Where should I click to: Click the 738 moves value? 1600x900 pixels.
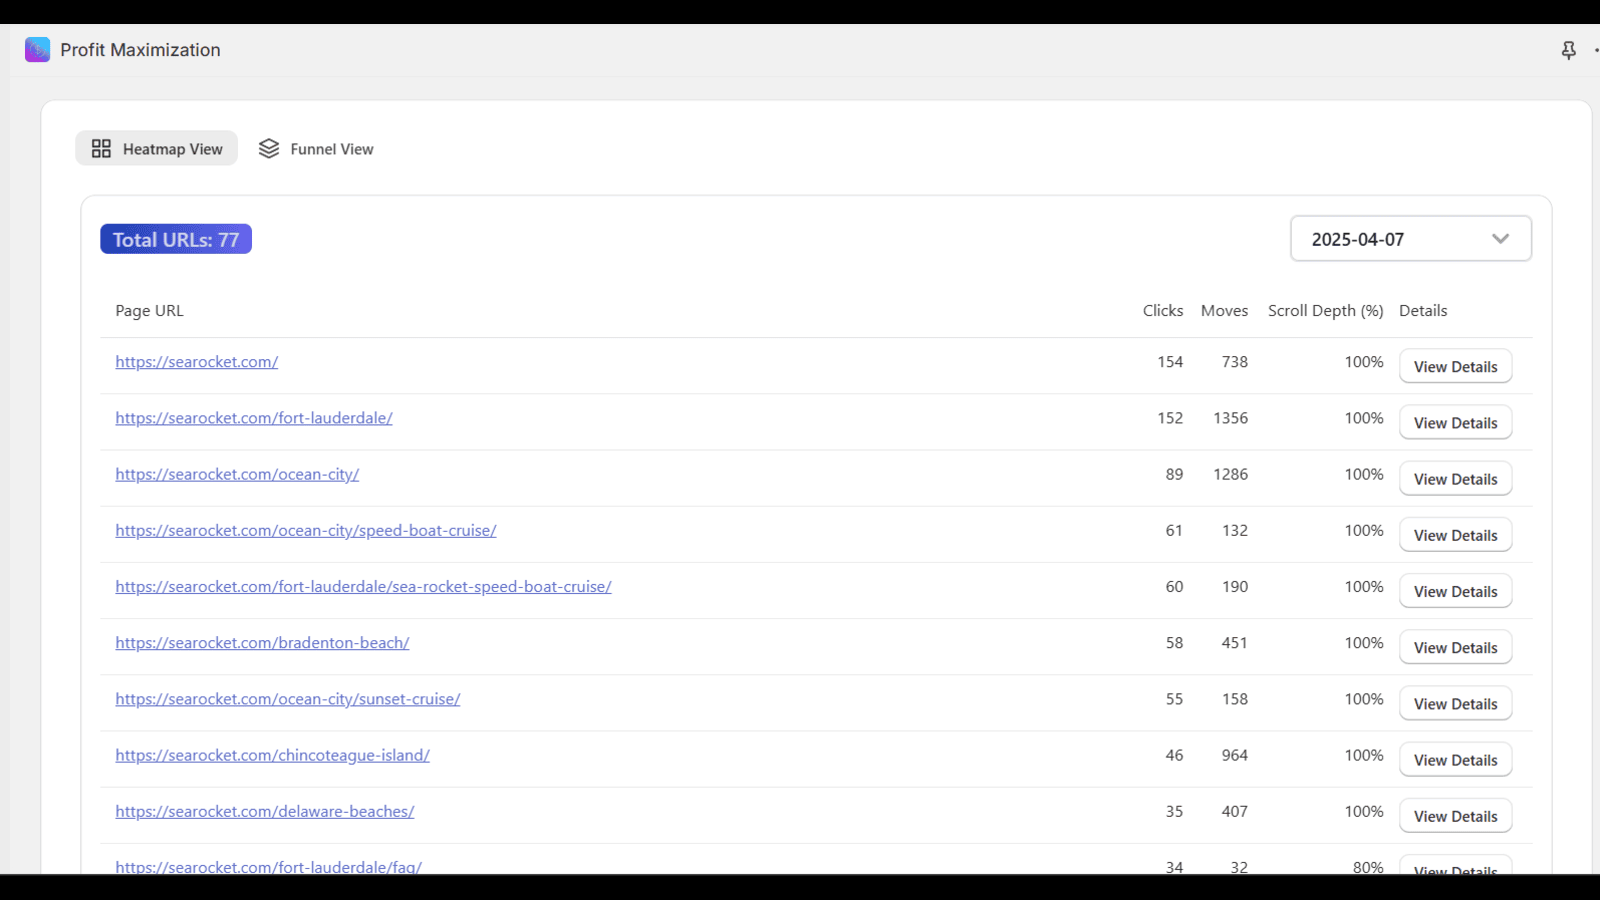tap(1235, 362)
